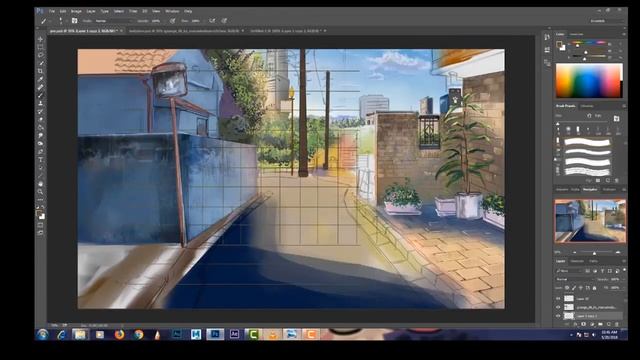Select the Brush tool in toolbox
This screenshot has width=640, height=360.
[x=40, y=95]
